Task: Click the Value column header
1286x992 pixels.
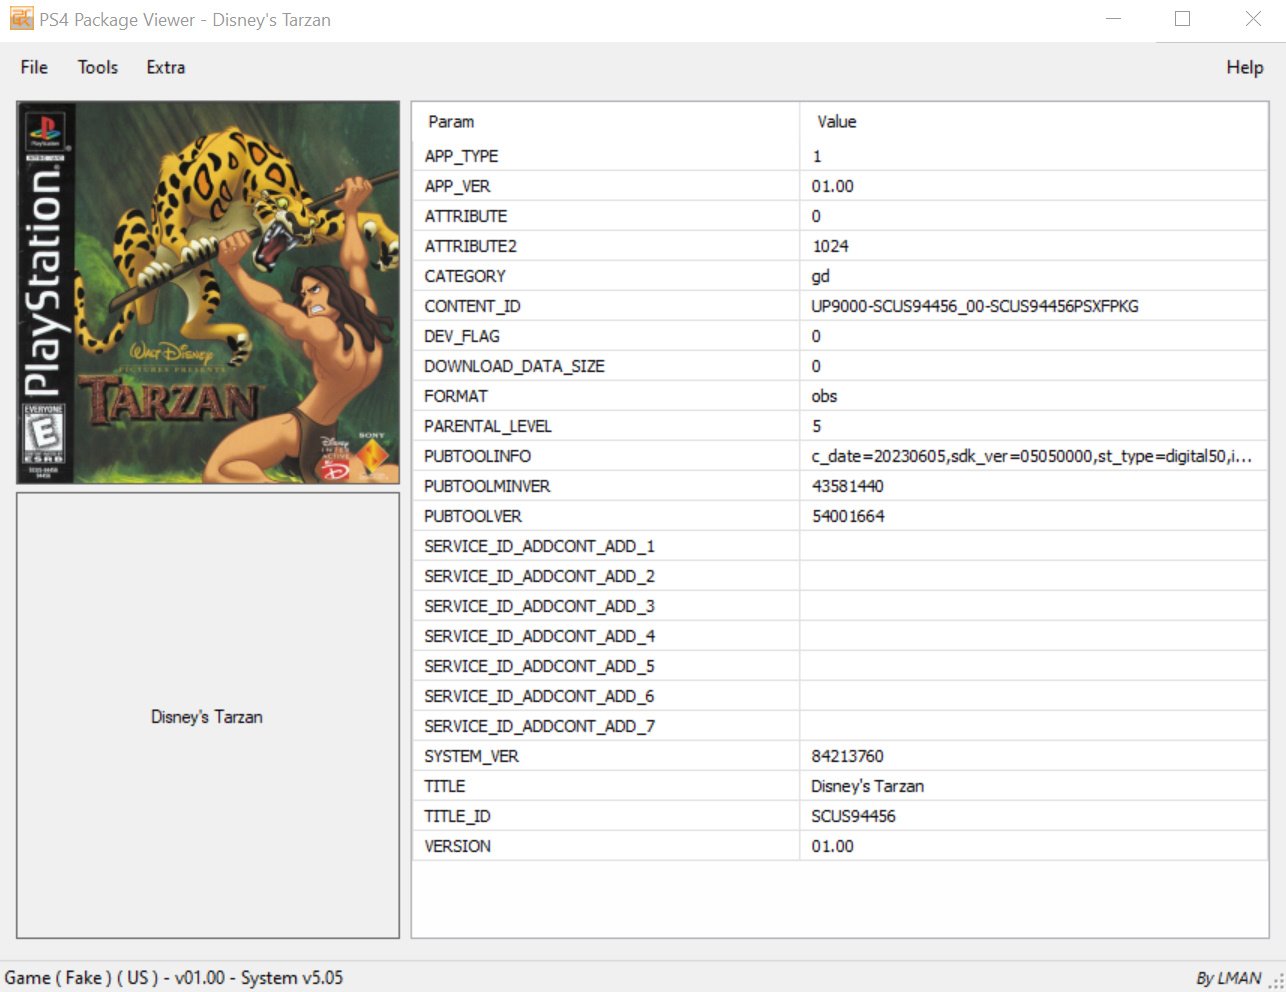Action: pos(1034,121)
